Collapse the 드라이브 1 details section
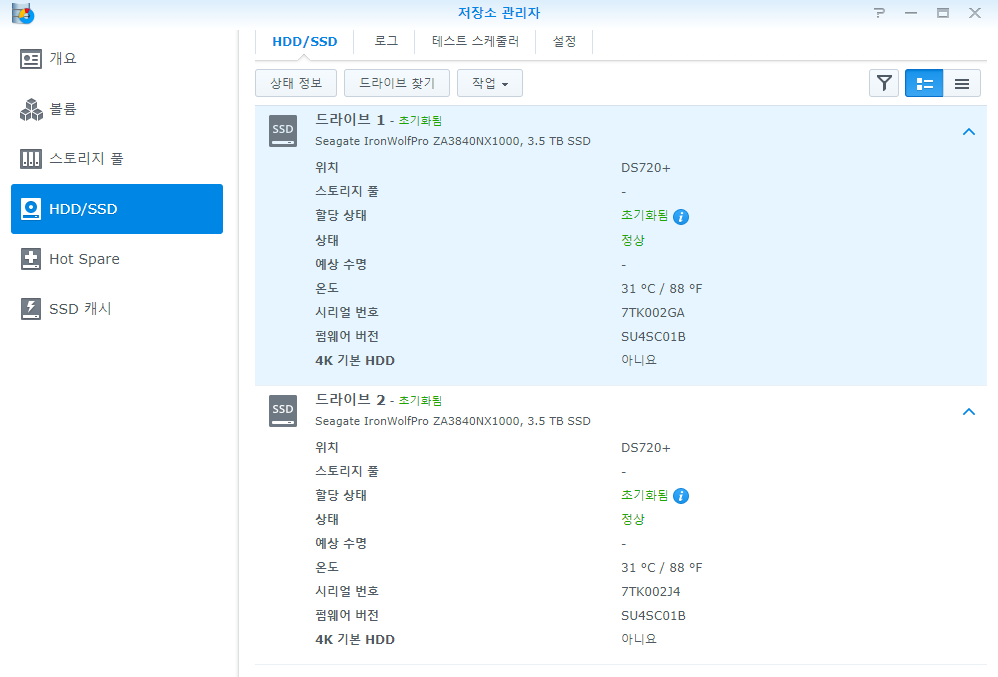This screenshot has width=998, height=677. (968, 131)
